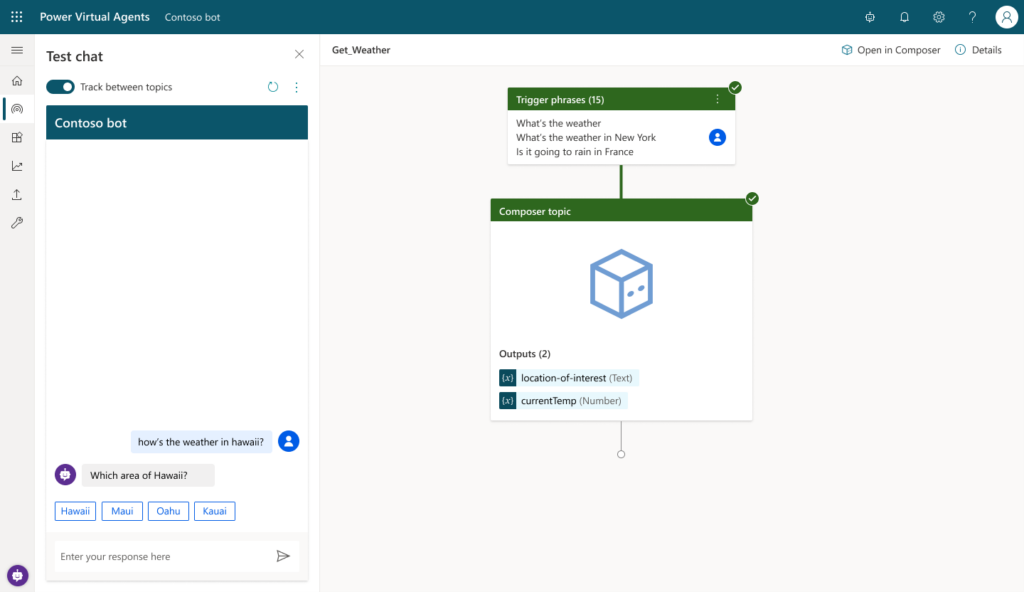Viewport: 1024px width, 592px height.
Task: Open Manage settings with the wrench icon
Action: click(x=16, y=222)
